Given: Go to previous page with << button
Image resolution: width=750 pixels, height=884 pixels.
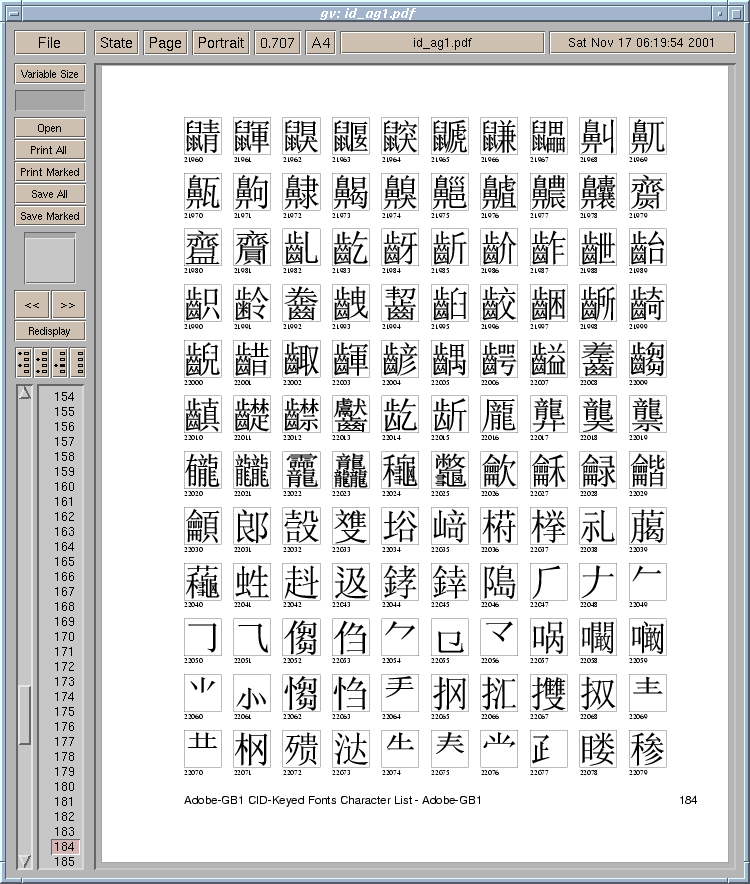Looking at the screenshot, I should coord(32,305).
